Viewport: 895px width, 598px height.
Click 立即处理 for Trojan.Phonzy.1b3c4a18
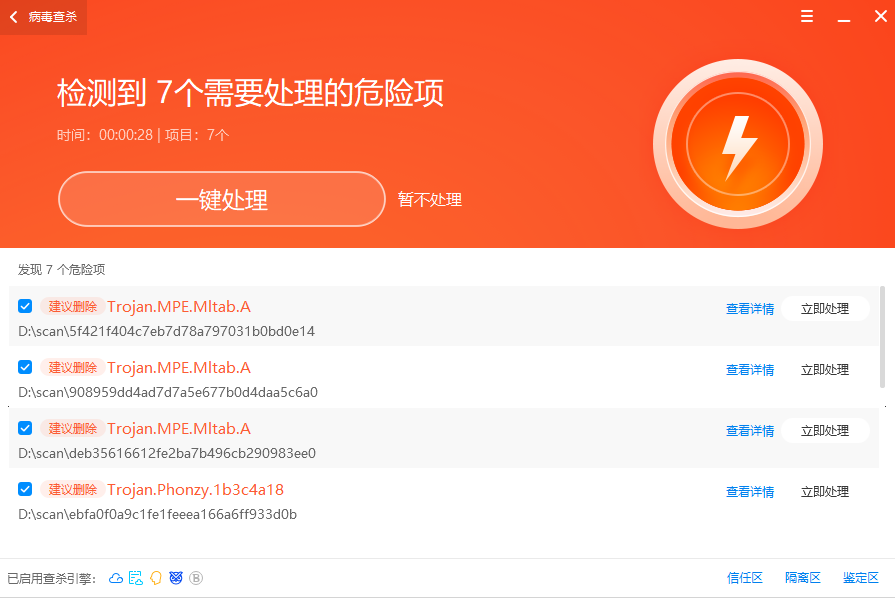(824, 492)
